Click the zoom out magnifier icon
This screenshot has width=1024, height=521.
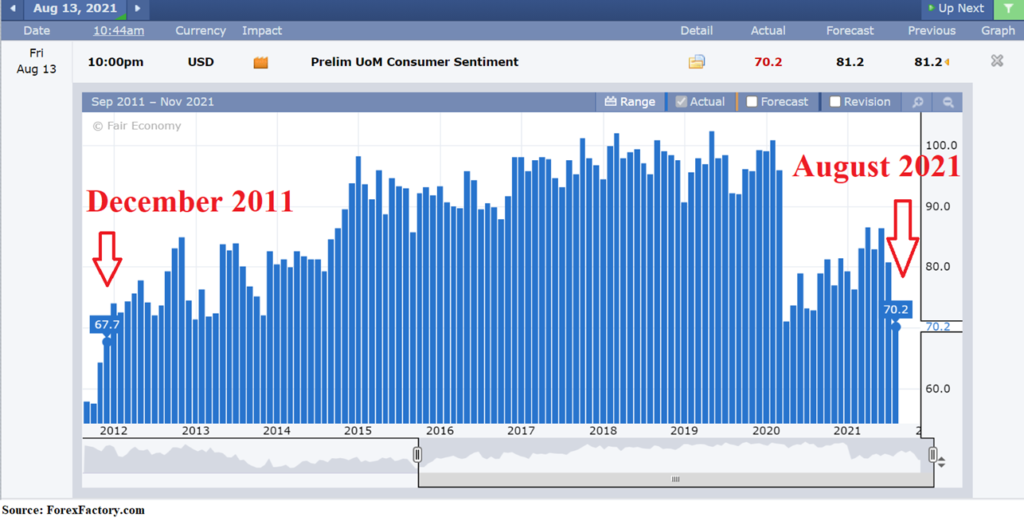[x=948, y=103]
